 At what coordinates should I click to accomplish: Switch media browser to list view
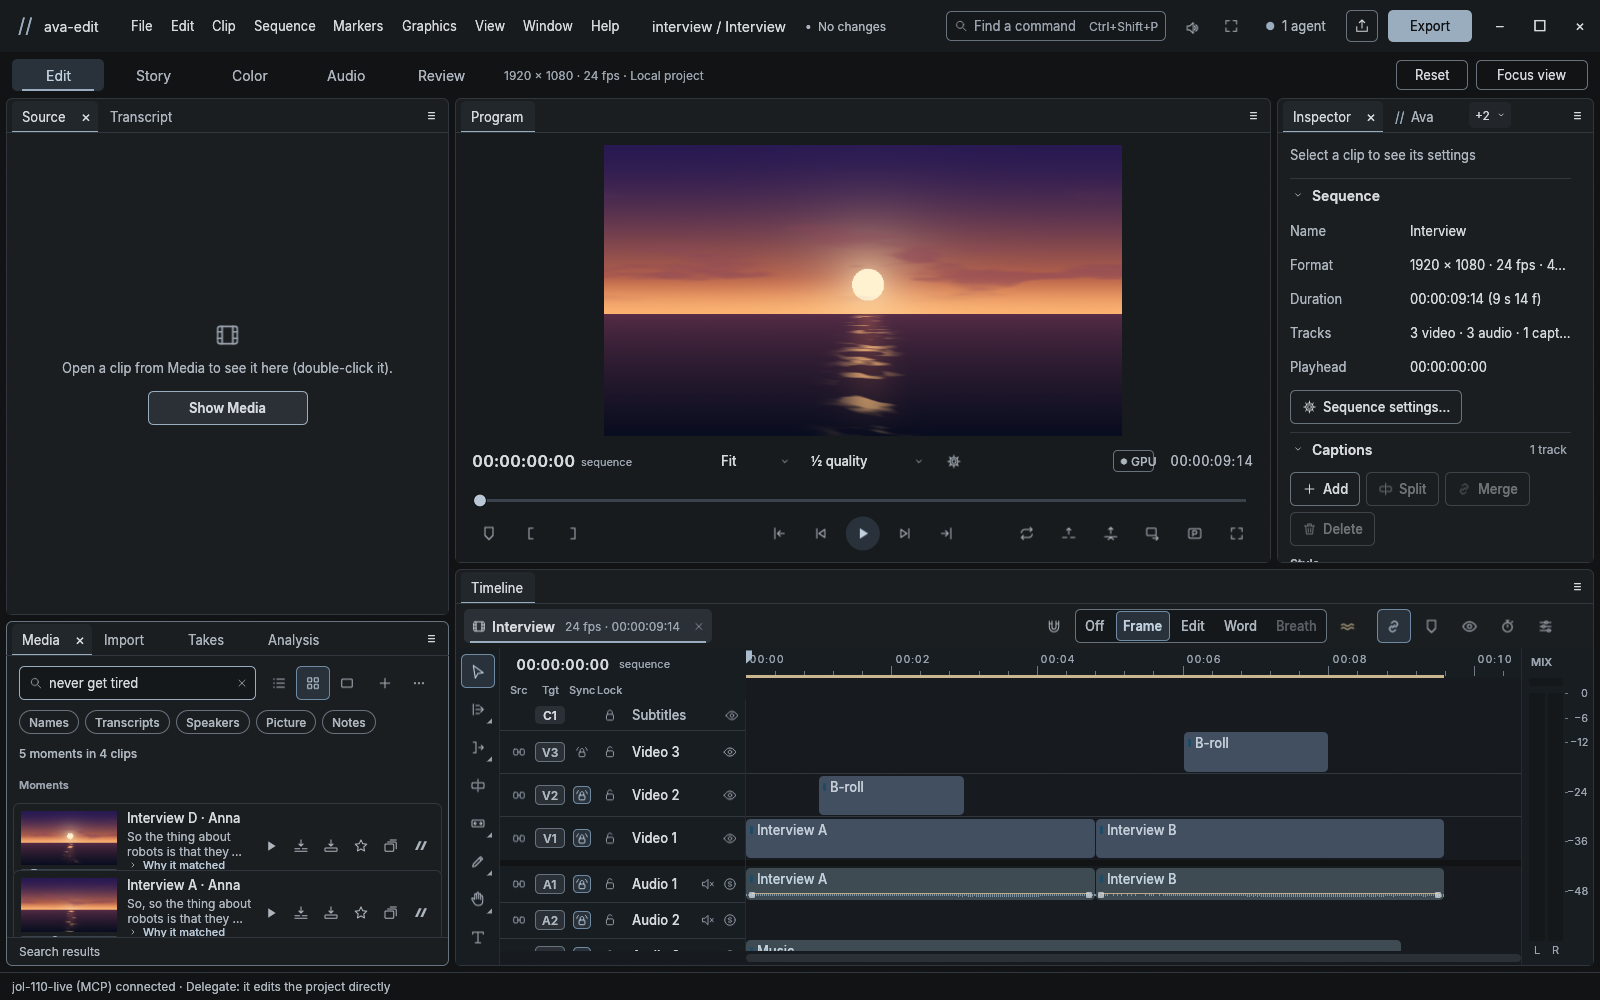[x=279, y=683]
